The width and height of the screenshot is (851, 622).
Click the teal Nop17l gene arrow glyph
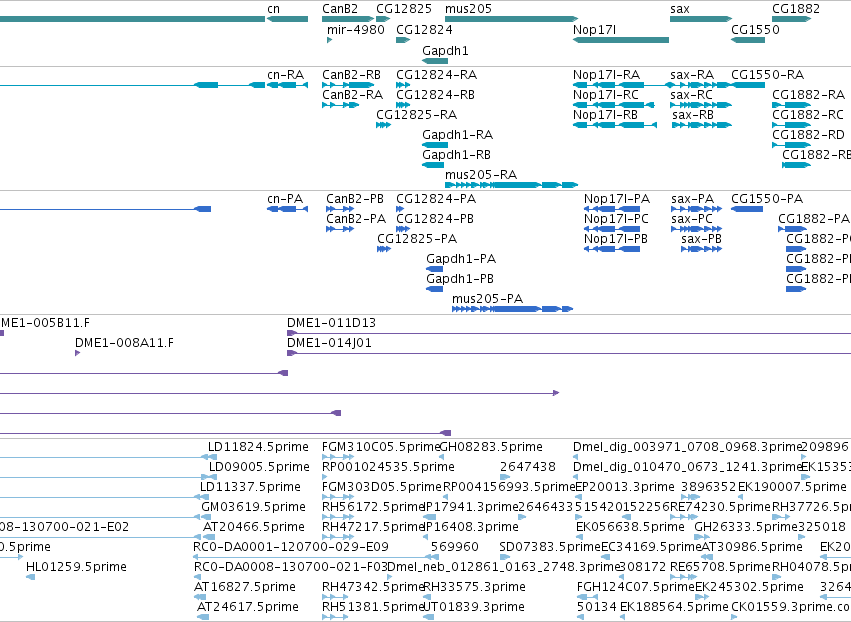tap(621, 40)
